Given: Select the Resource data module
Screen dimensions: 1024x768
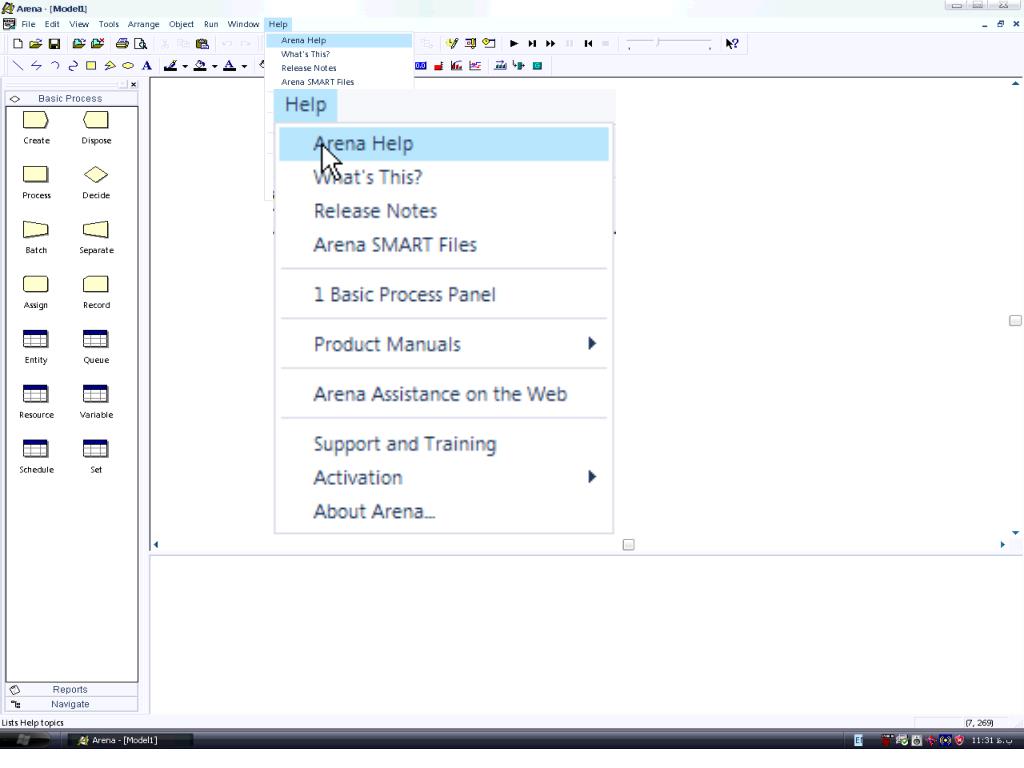Looking at the screenshot, I should tap(36, 402).
